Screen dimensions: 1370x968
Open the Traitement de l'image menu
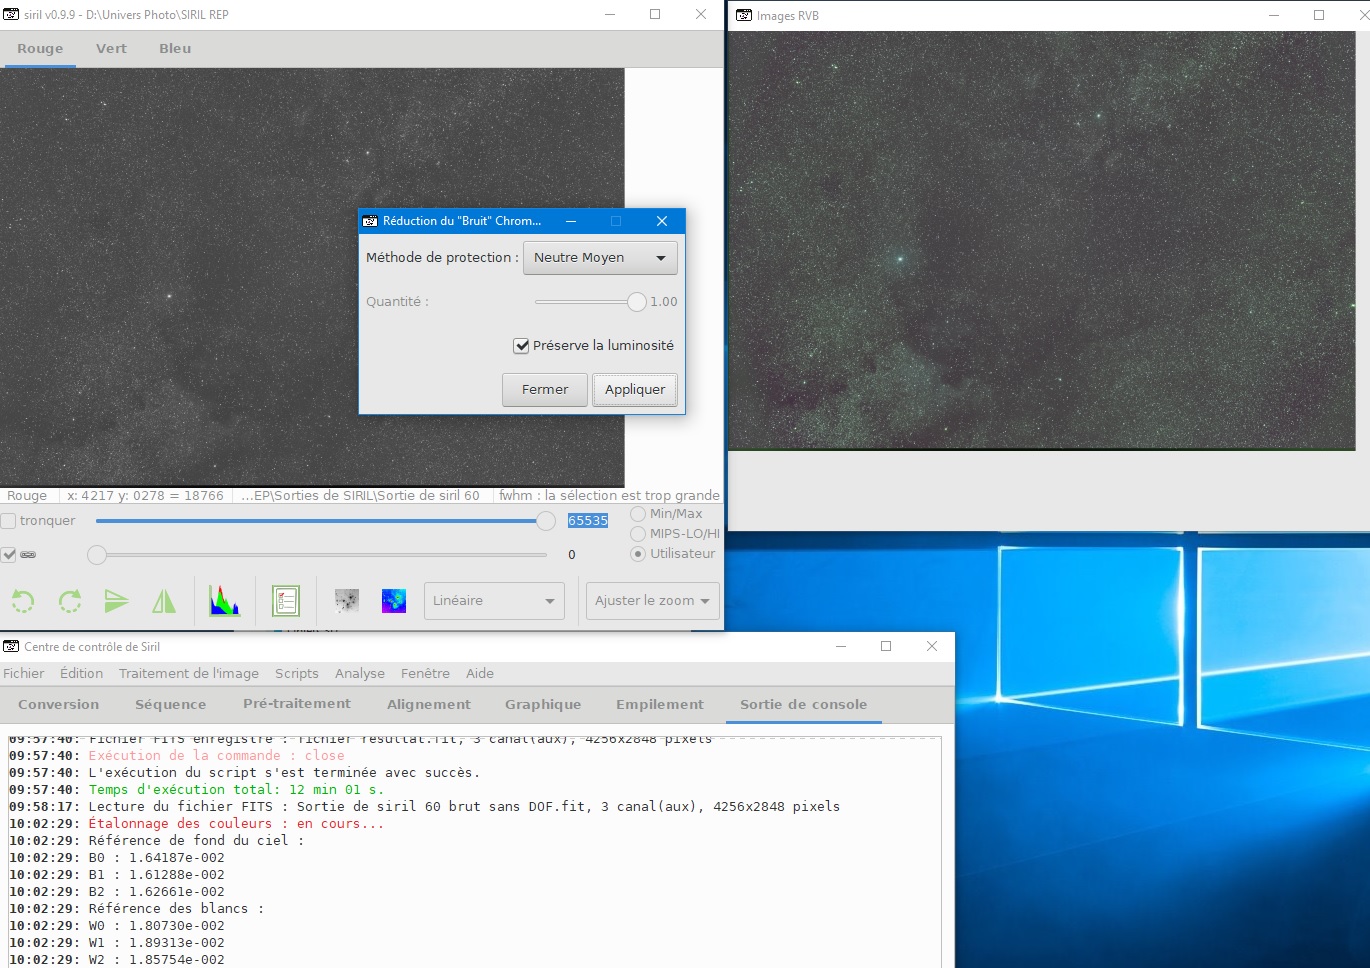pos(189,674)
